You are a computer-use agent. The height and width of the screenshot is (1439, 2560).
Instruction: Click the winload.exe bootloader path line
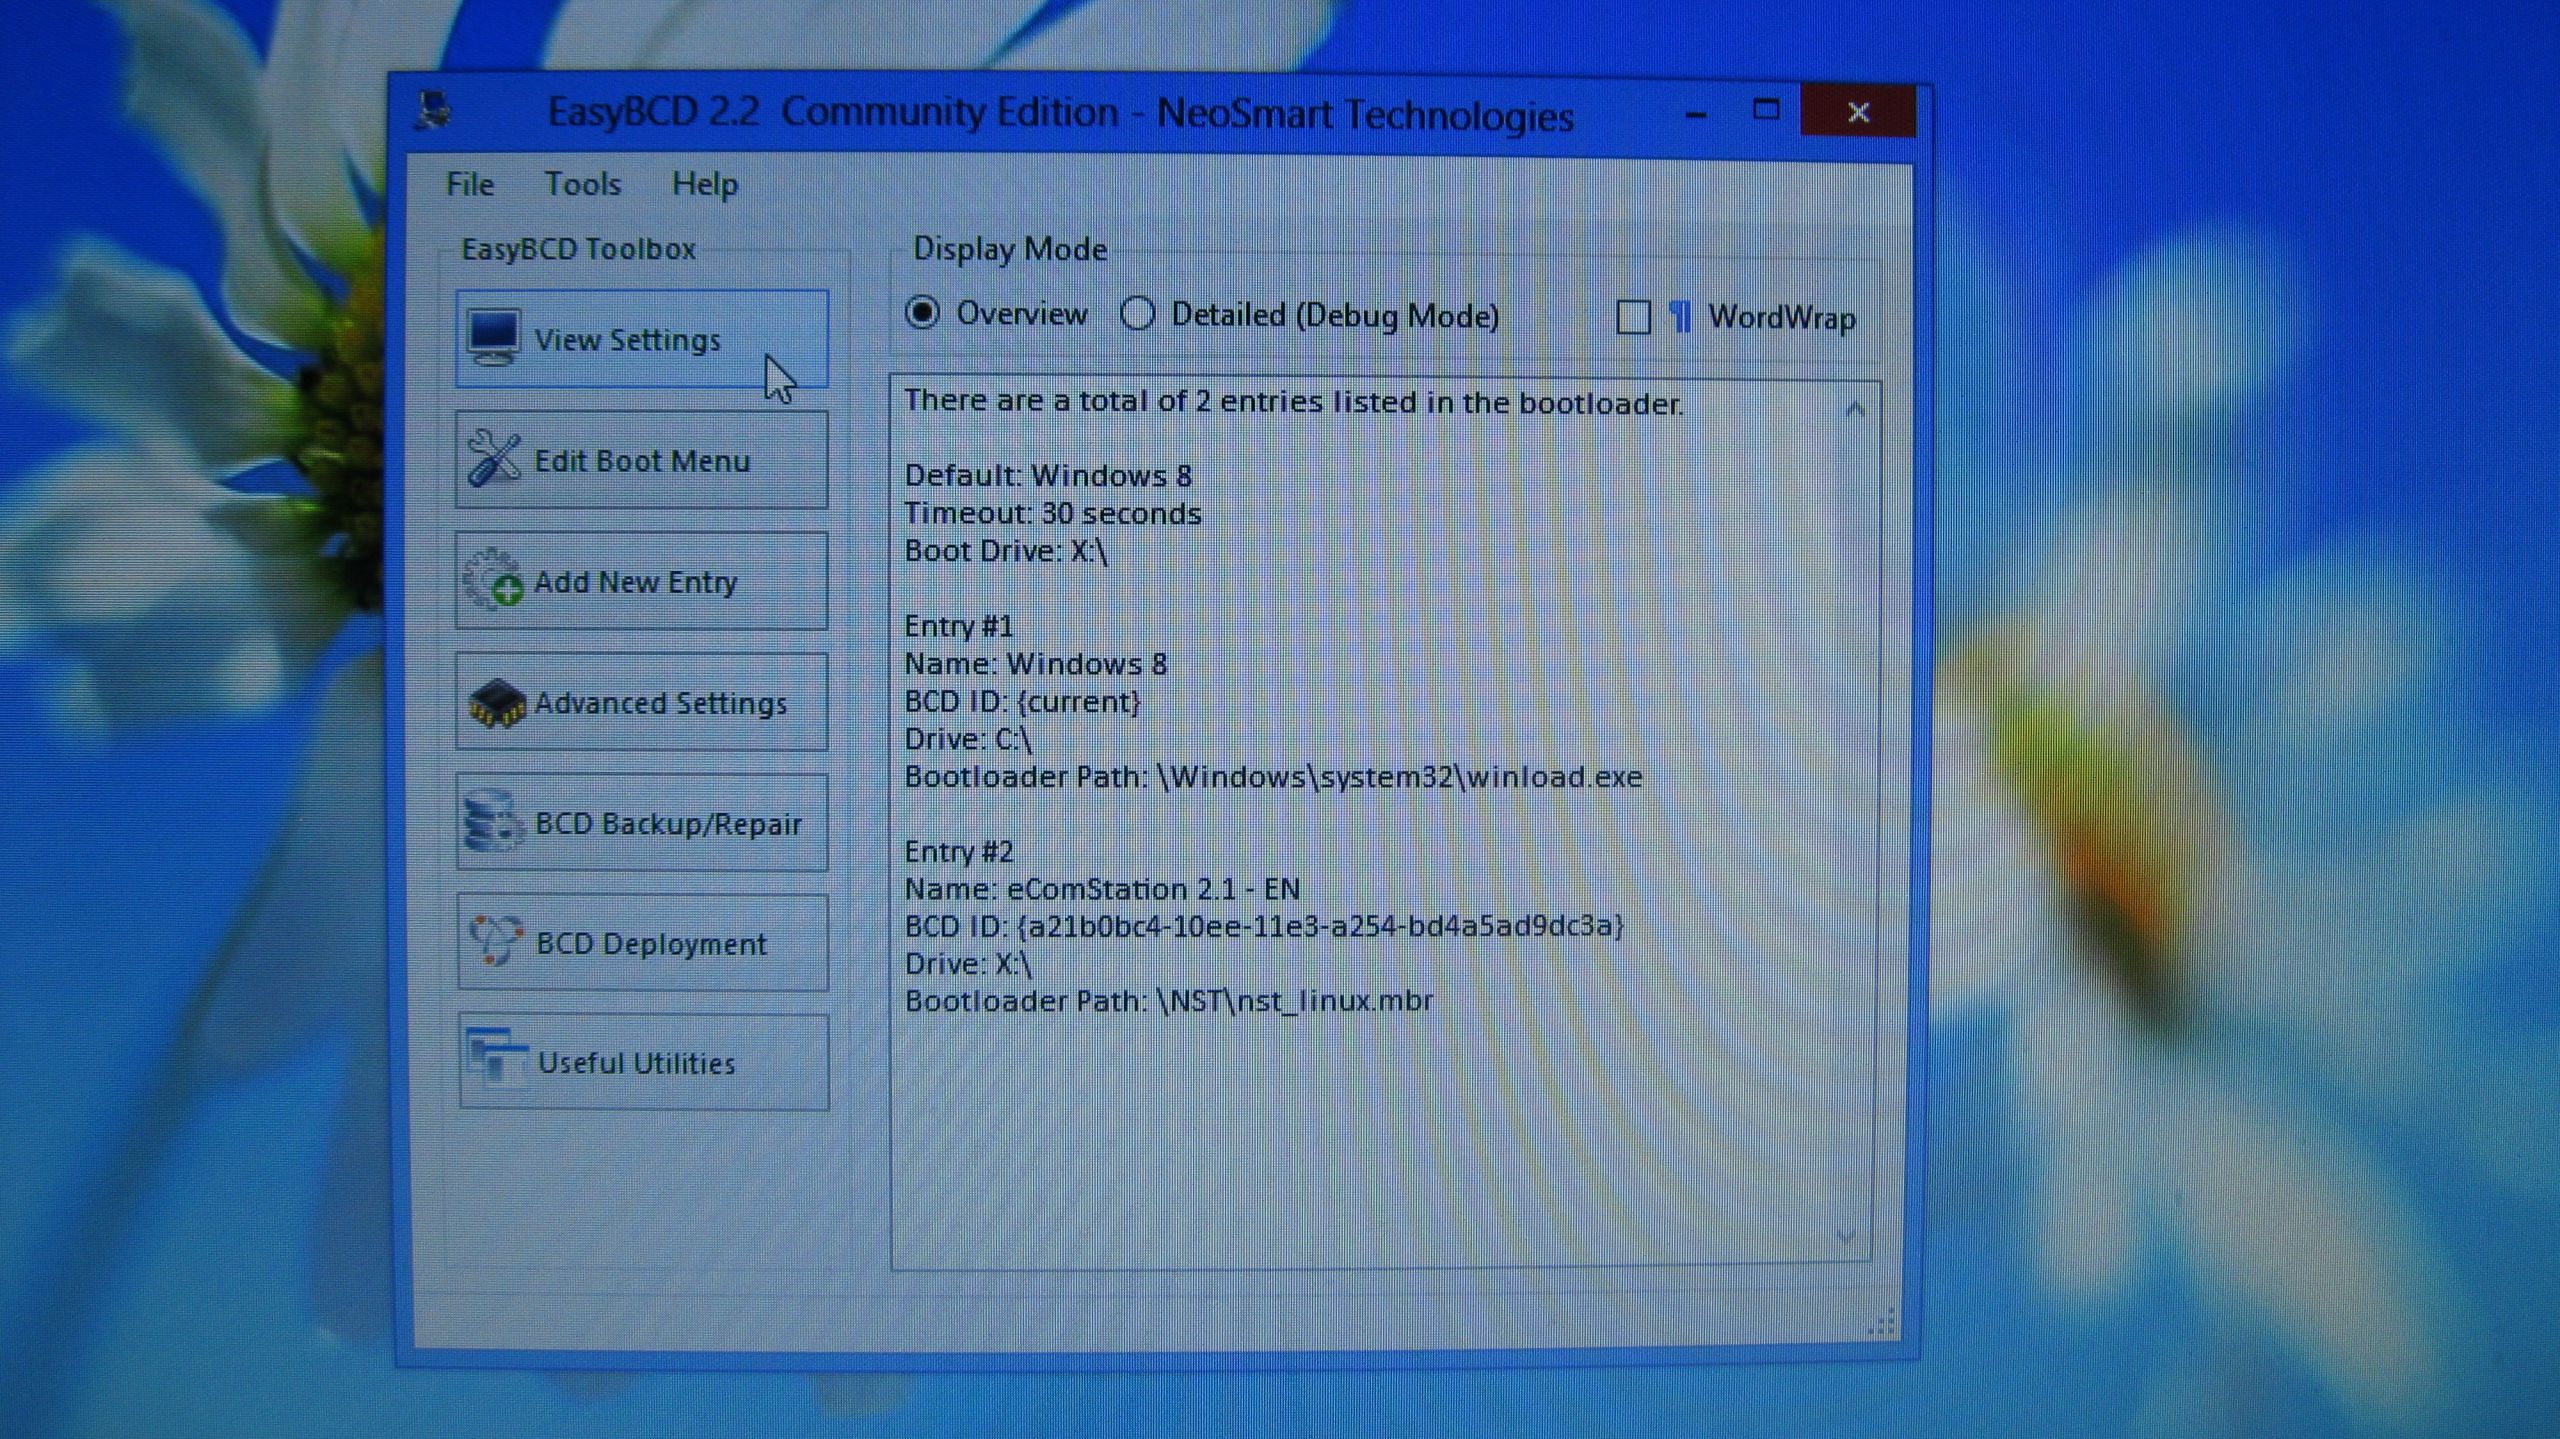pyautogui.click(x=1273, y=777)
